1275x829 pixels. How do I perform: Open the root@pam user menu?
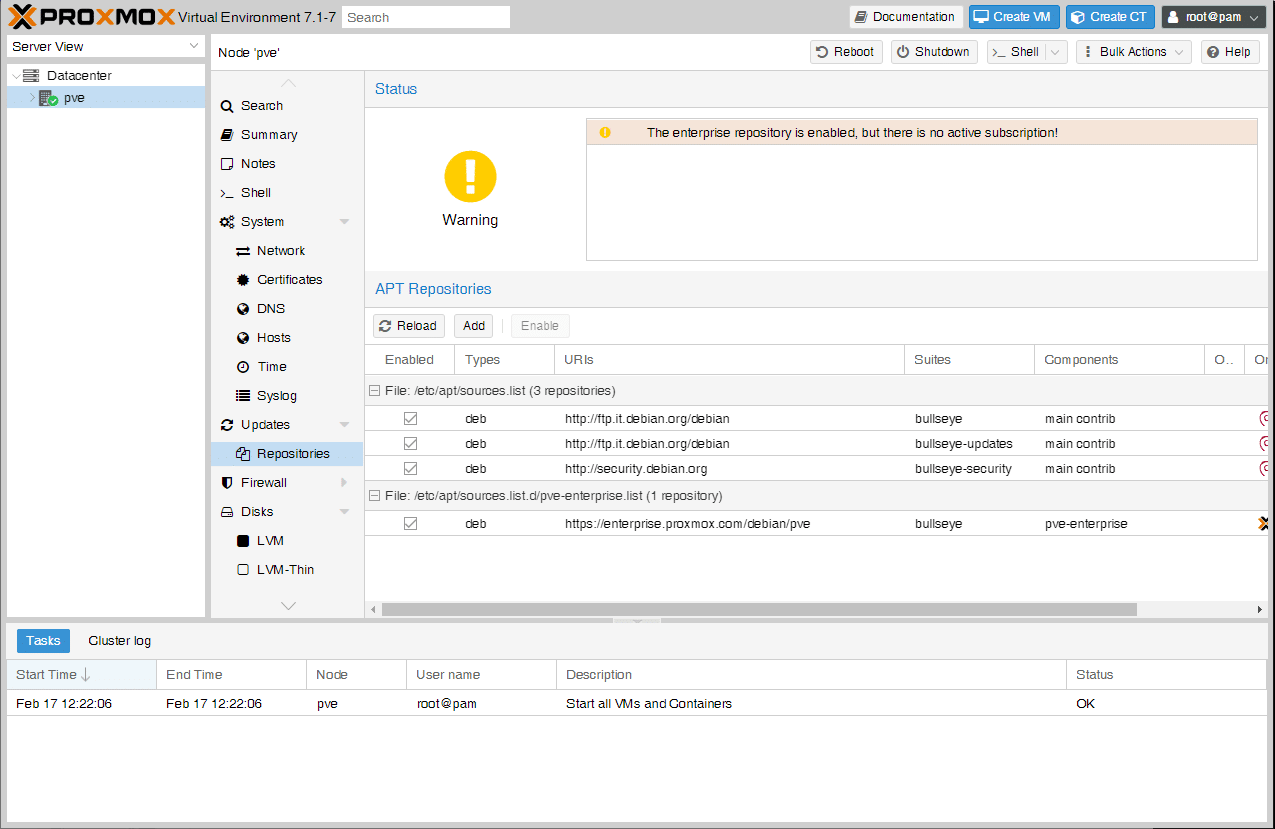[1214, 17]
